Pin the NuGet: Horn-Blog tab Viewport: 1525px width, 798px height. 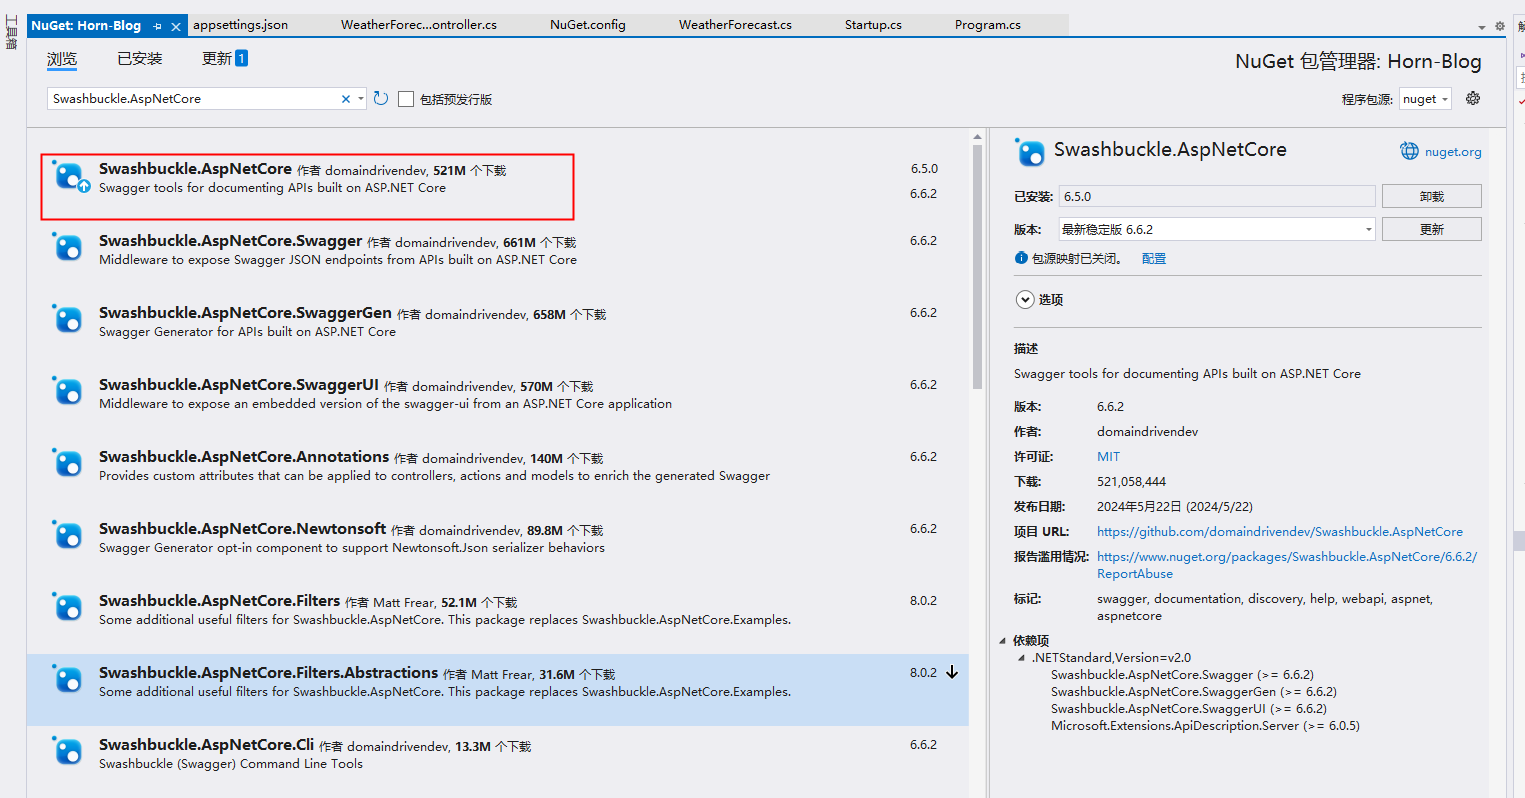pos(158,26)
